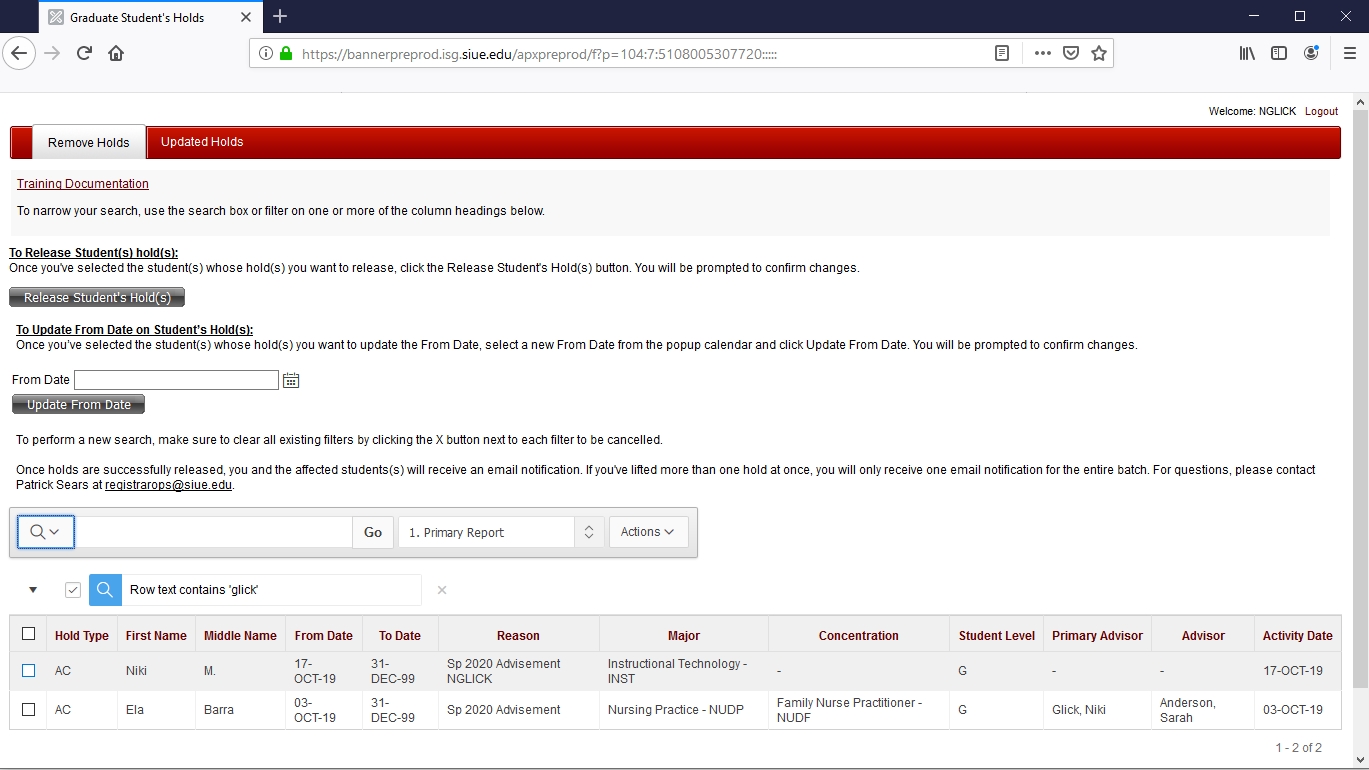This screenshot has height=770, width=1369.
Task: Toggle the reader view icon in the address bar
Action: point(1001,53)
